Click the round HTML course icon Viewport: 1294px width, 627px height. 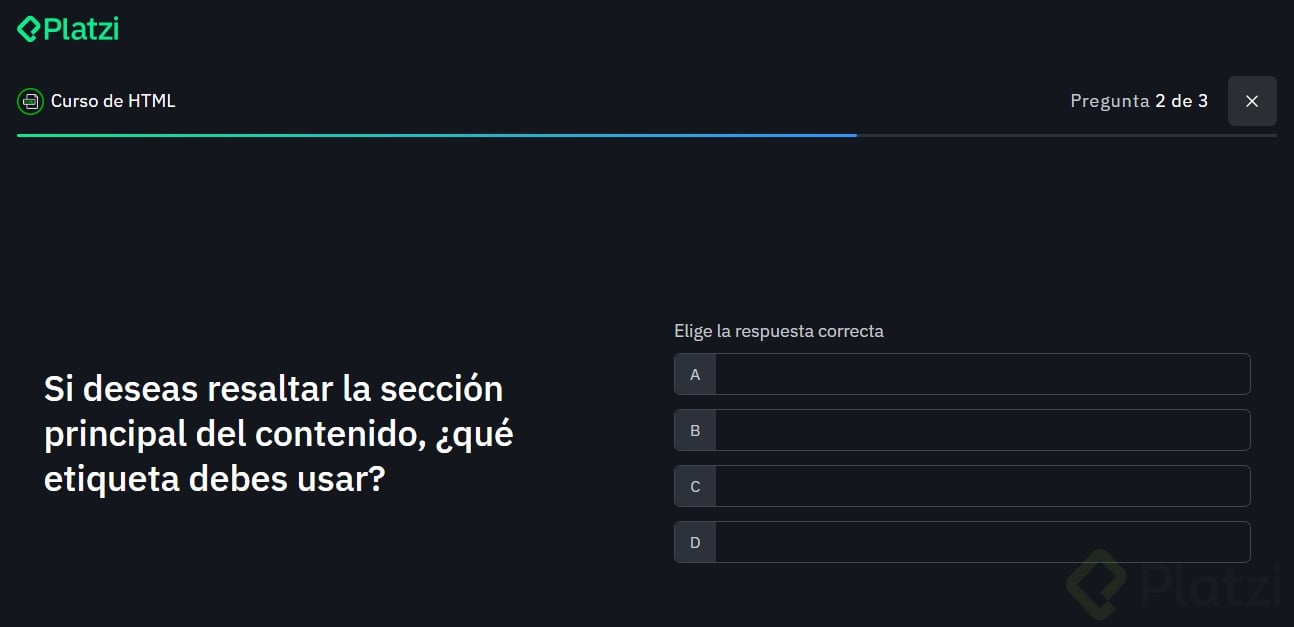pyautogui.click(x=30, y=101)
